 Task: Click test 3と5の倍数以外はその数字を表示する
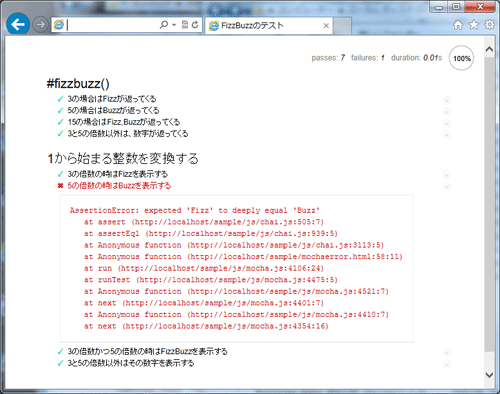coord(131,363)
